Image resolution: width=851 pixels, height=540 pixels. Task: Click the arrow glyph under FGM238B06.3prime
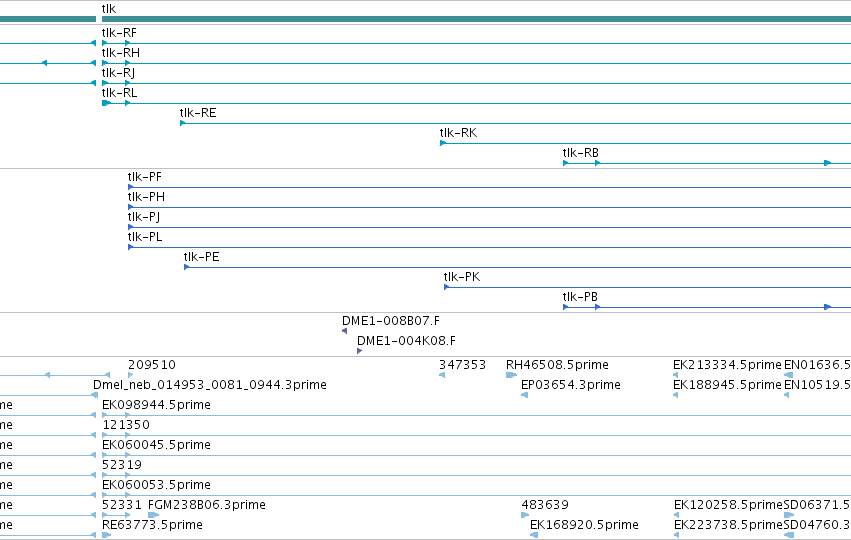pos(154,515)
